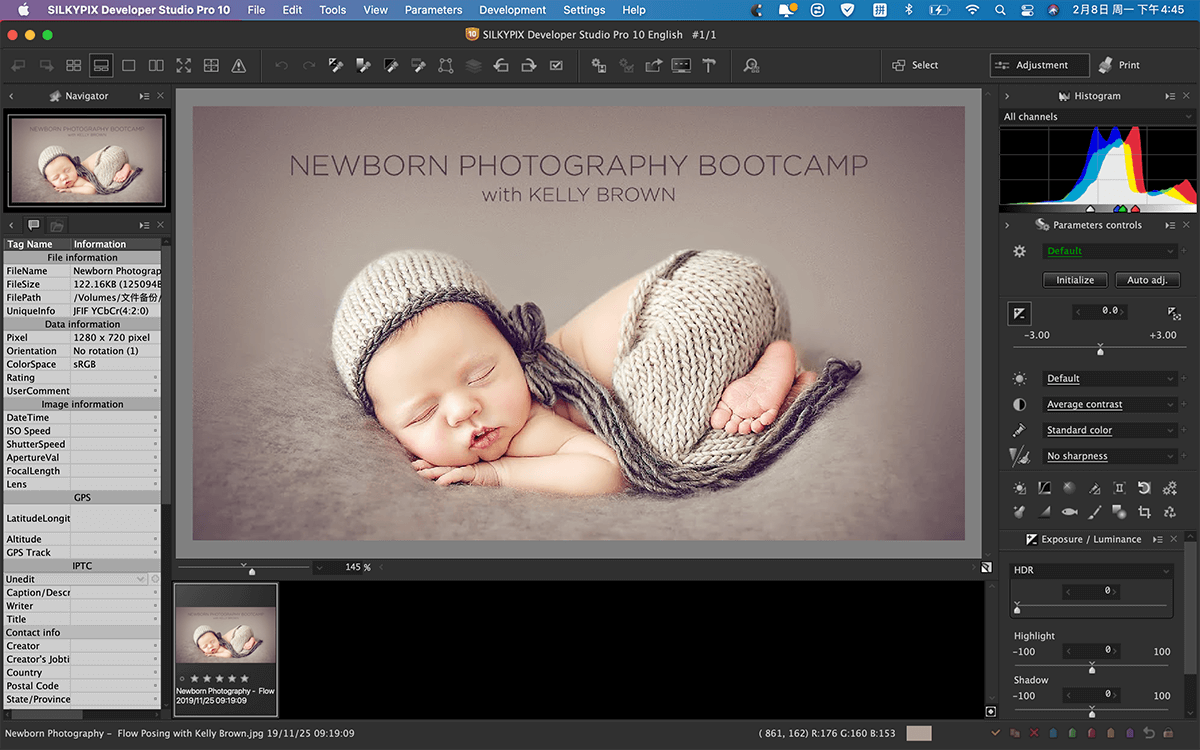
Task: Open the Average contrast dropdown
Action: [1110, 405]
